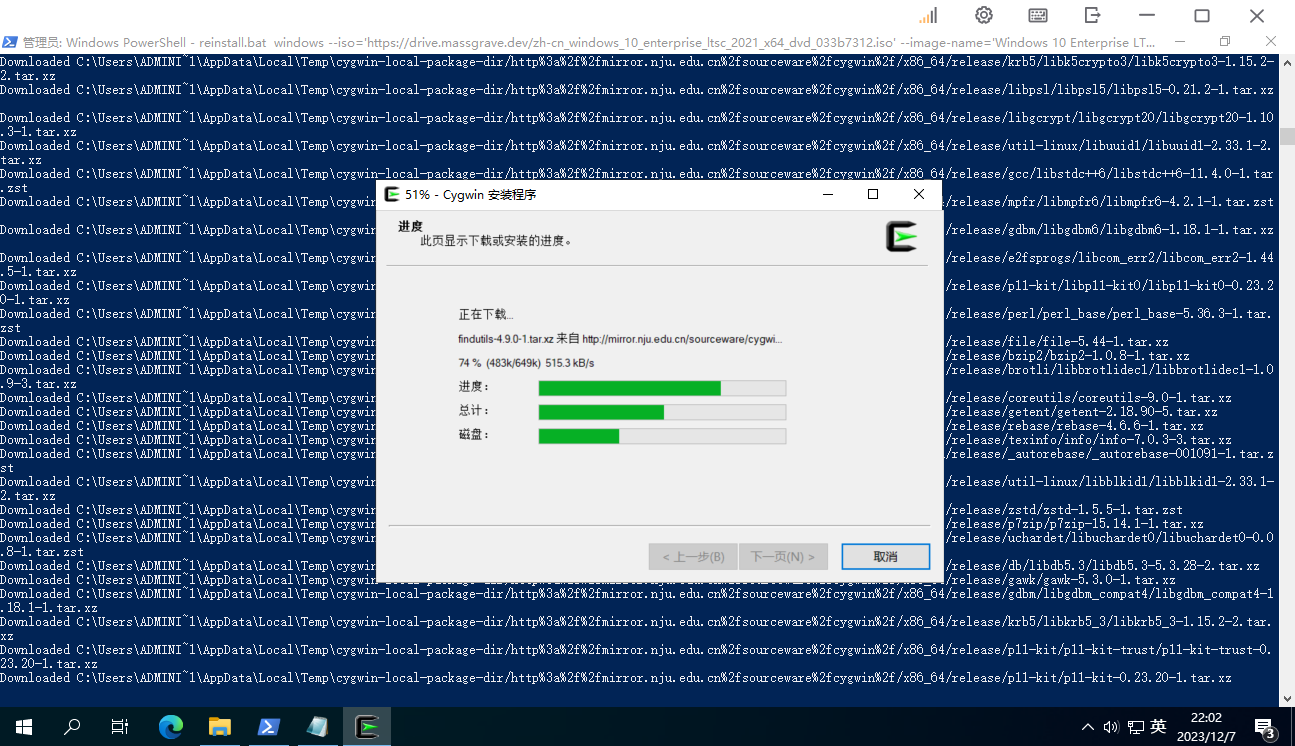1295x746 pixels.
Task: Click the taskbar search magnifier
Action: tap(72, 727)
